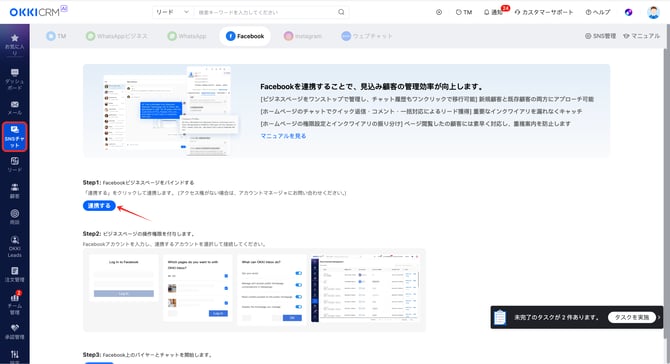Click the Step1 heading text

point(138,182)
